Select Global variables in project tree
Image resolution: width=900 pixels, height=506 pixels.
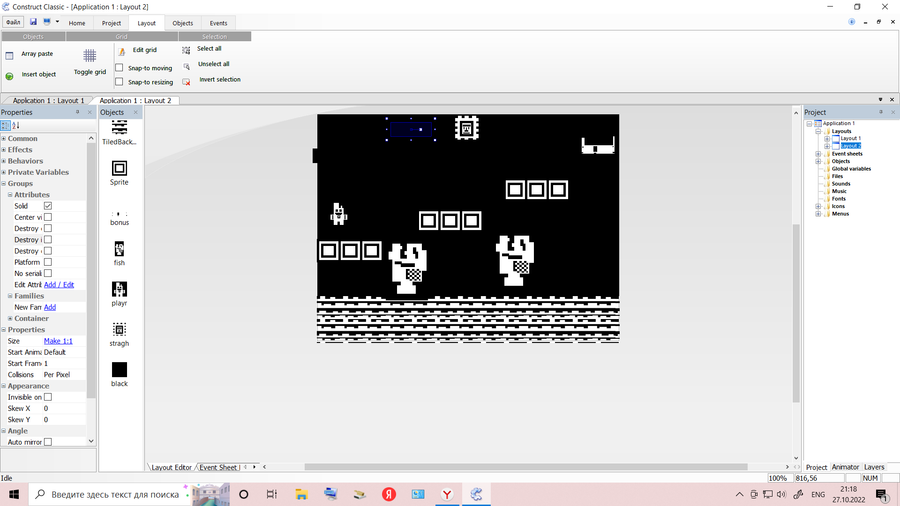pyautogui.click(x=851, y=169)
